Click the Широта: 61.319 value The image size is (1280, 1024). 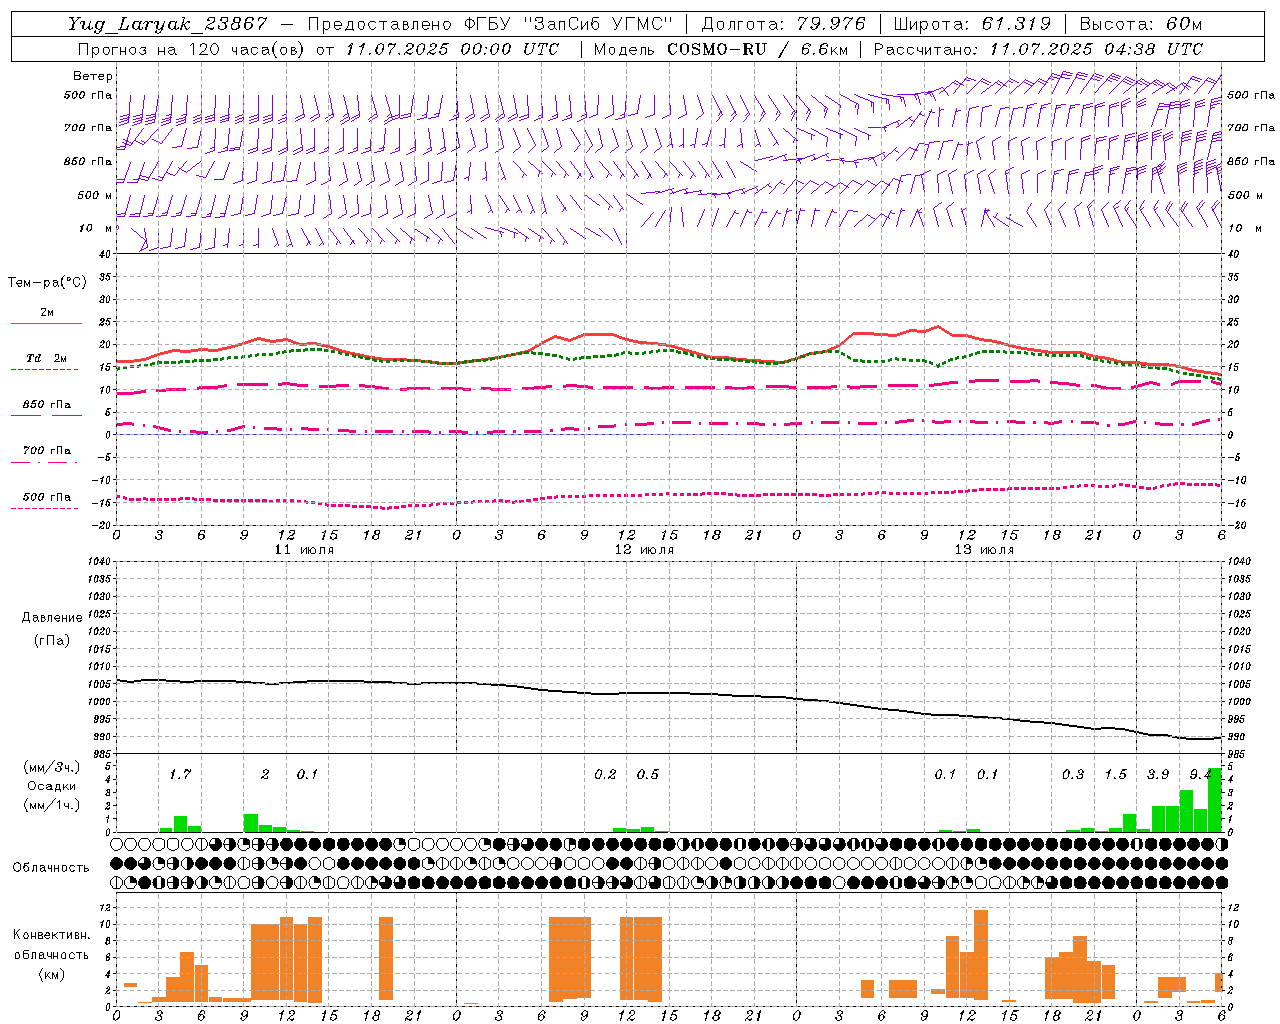pos(972,24)
